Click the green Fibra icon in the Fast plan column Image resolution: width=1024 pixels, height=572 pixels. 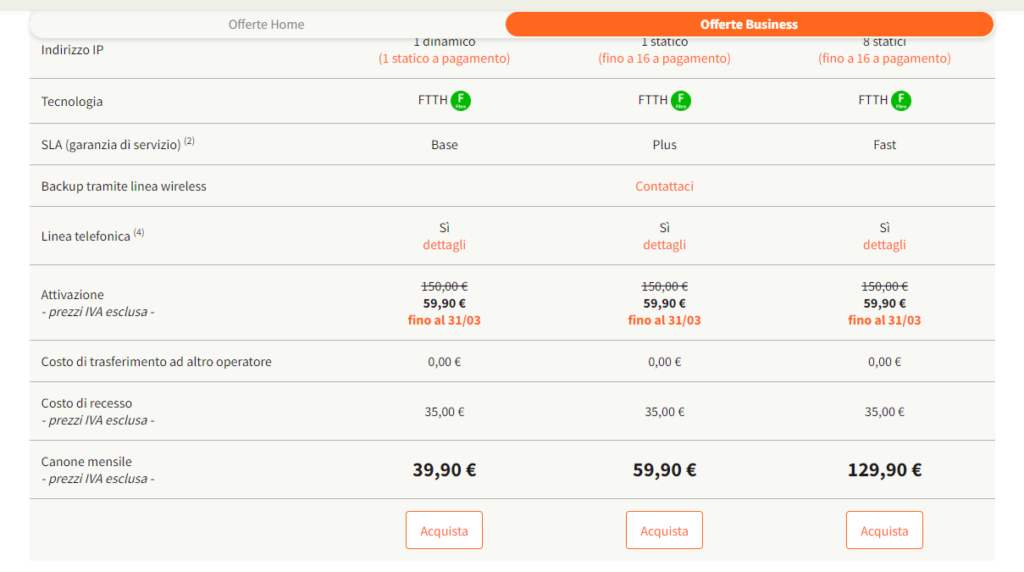tap(901, 100)
